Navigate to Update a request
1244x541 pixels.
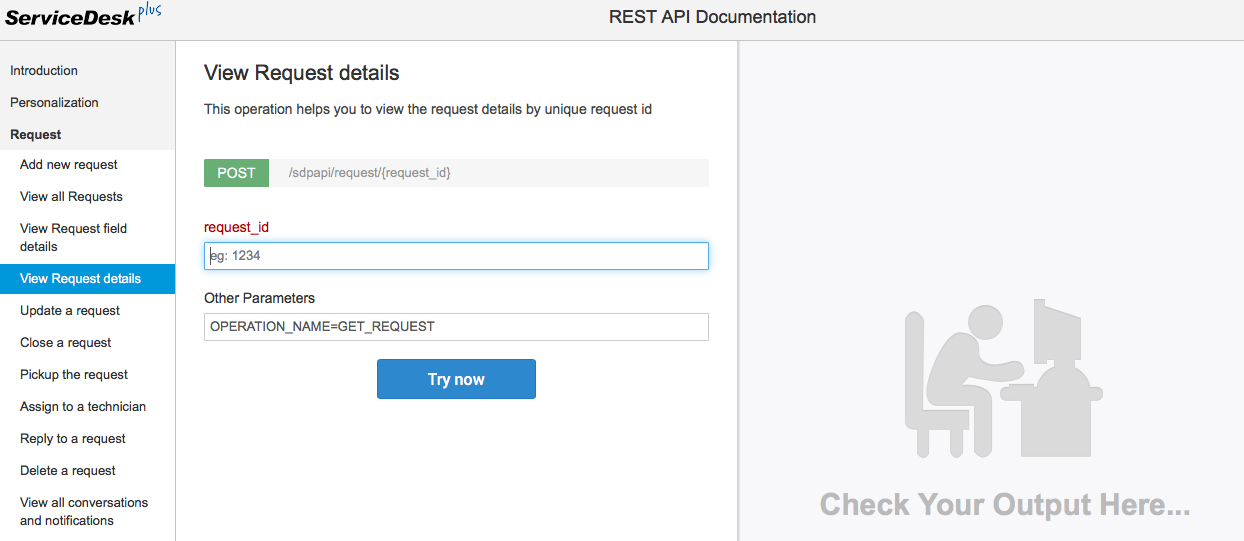click(70, 311)
